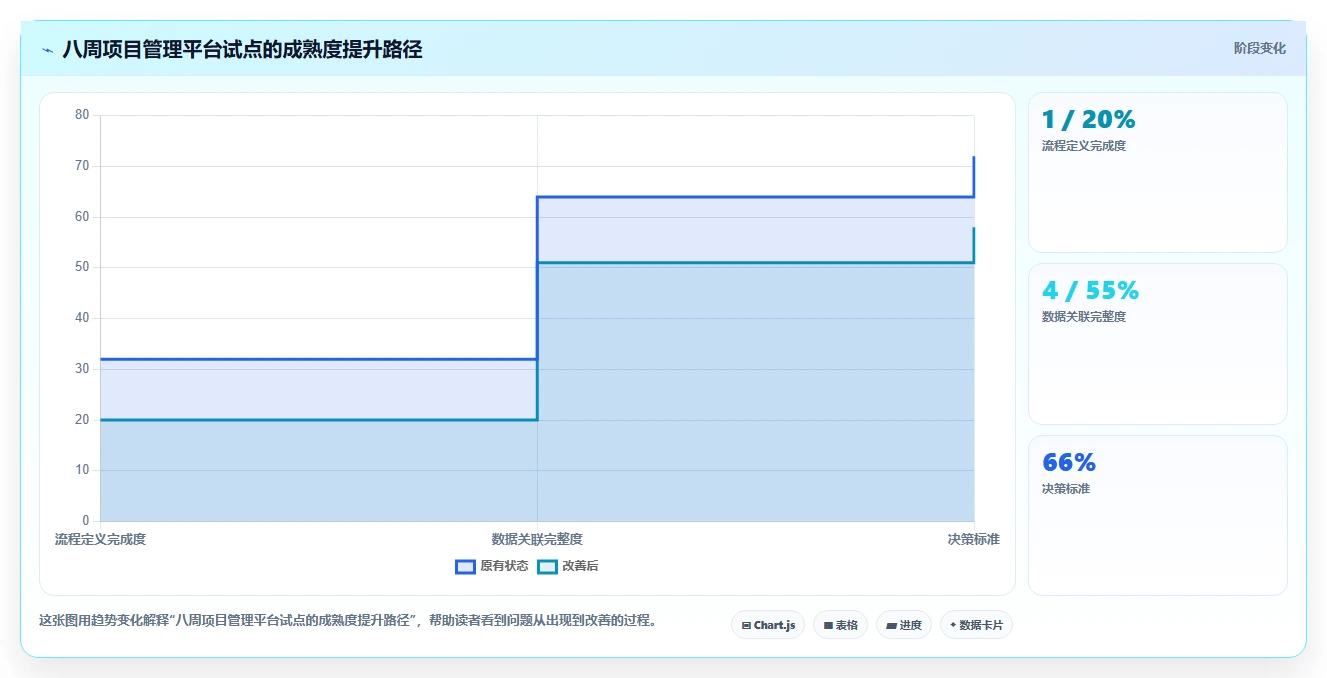
Task: Click the blue 原有状态 legend color box
Action: [465, 567]
